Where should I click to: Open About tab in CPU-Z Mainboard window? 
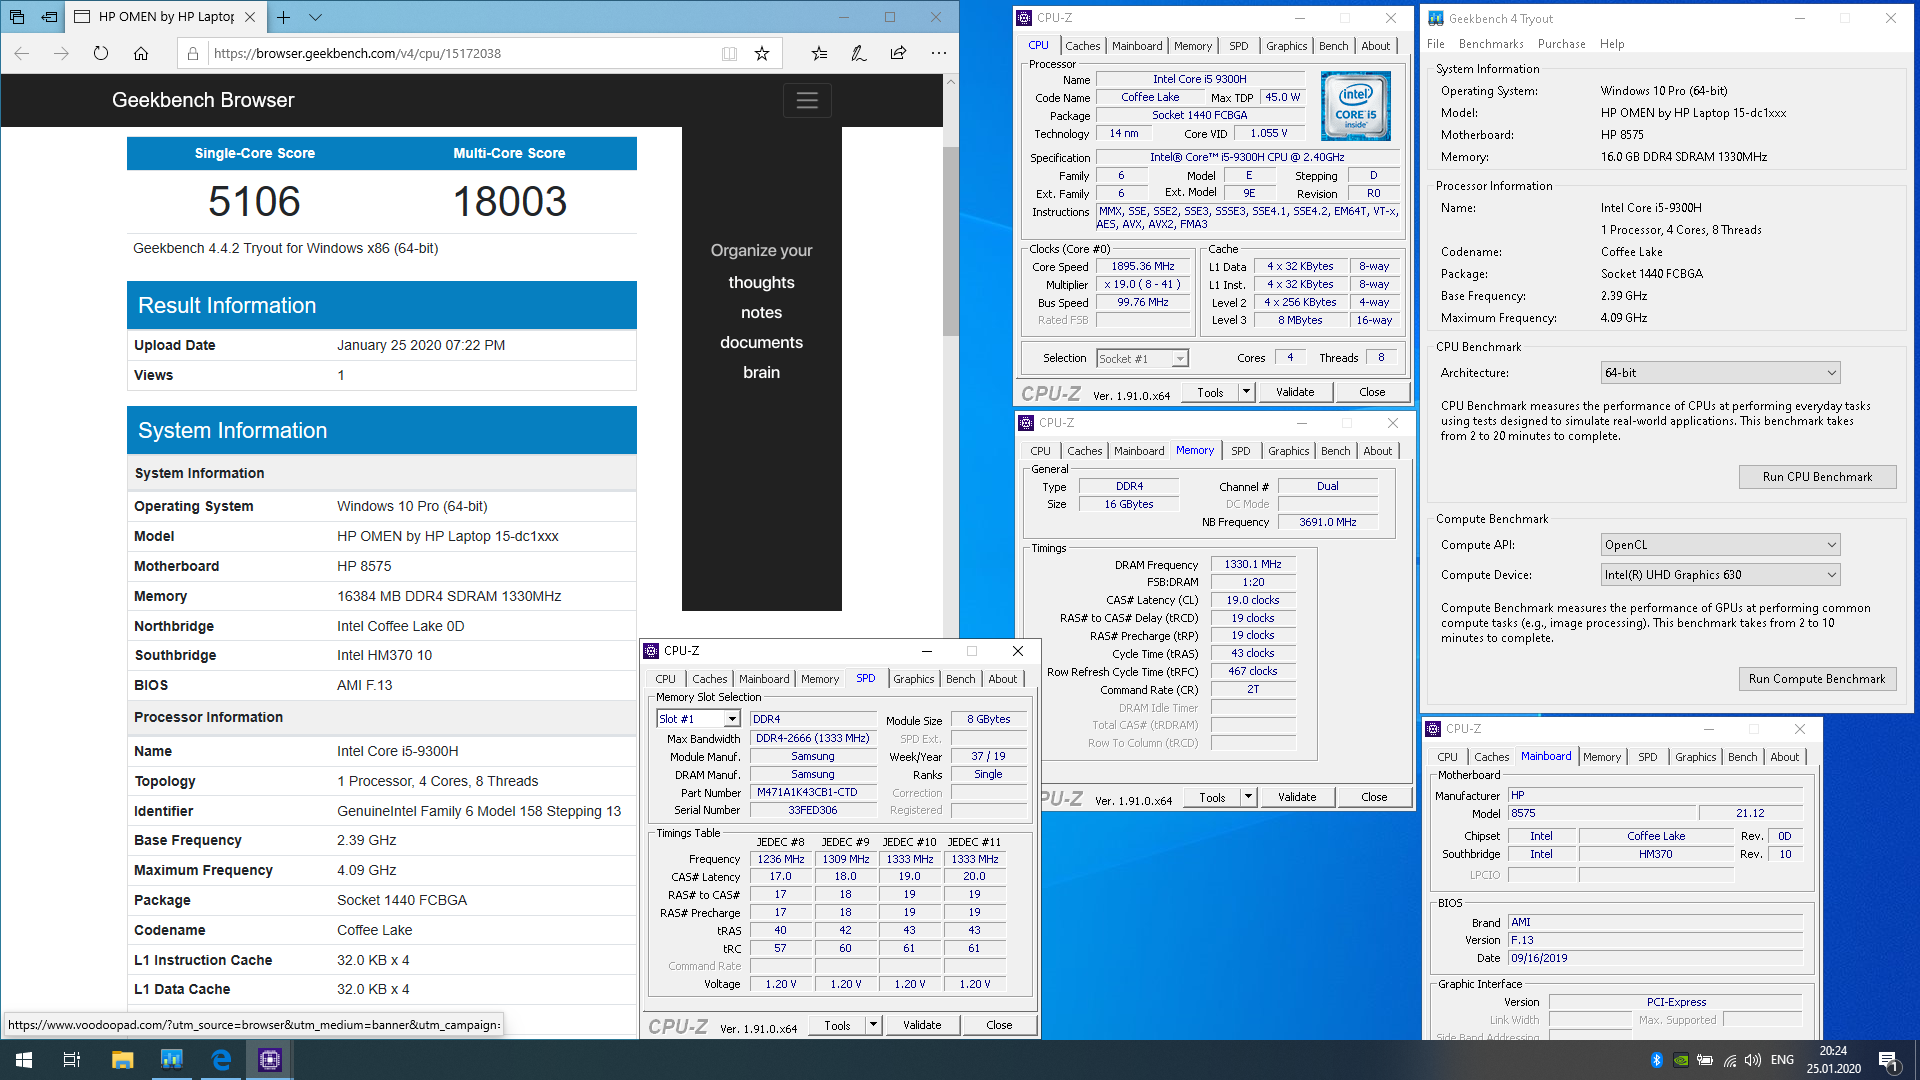(x=1784, y=757)
